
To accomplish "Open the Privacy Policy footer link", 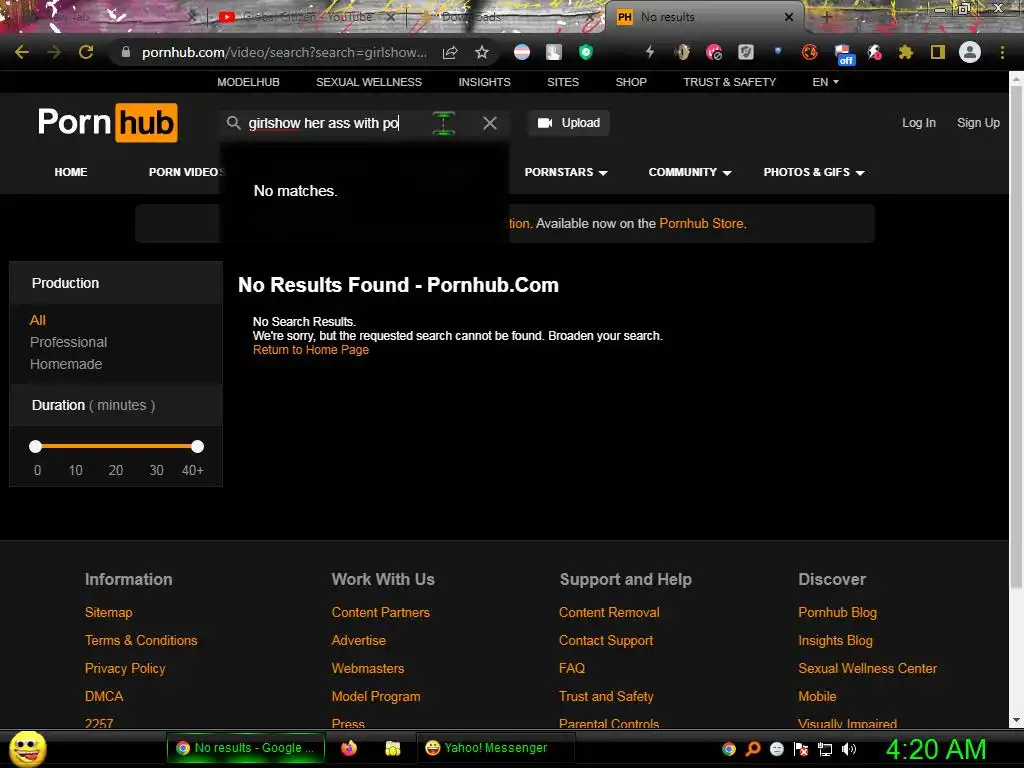I will click(125, 669).
